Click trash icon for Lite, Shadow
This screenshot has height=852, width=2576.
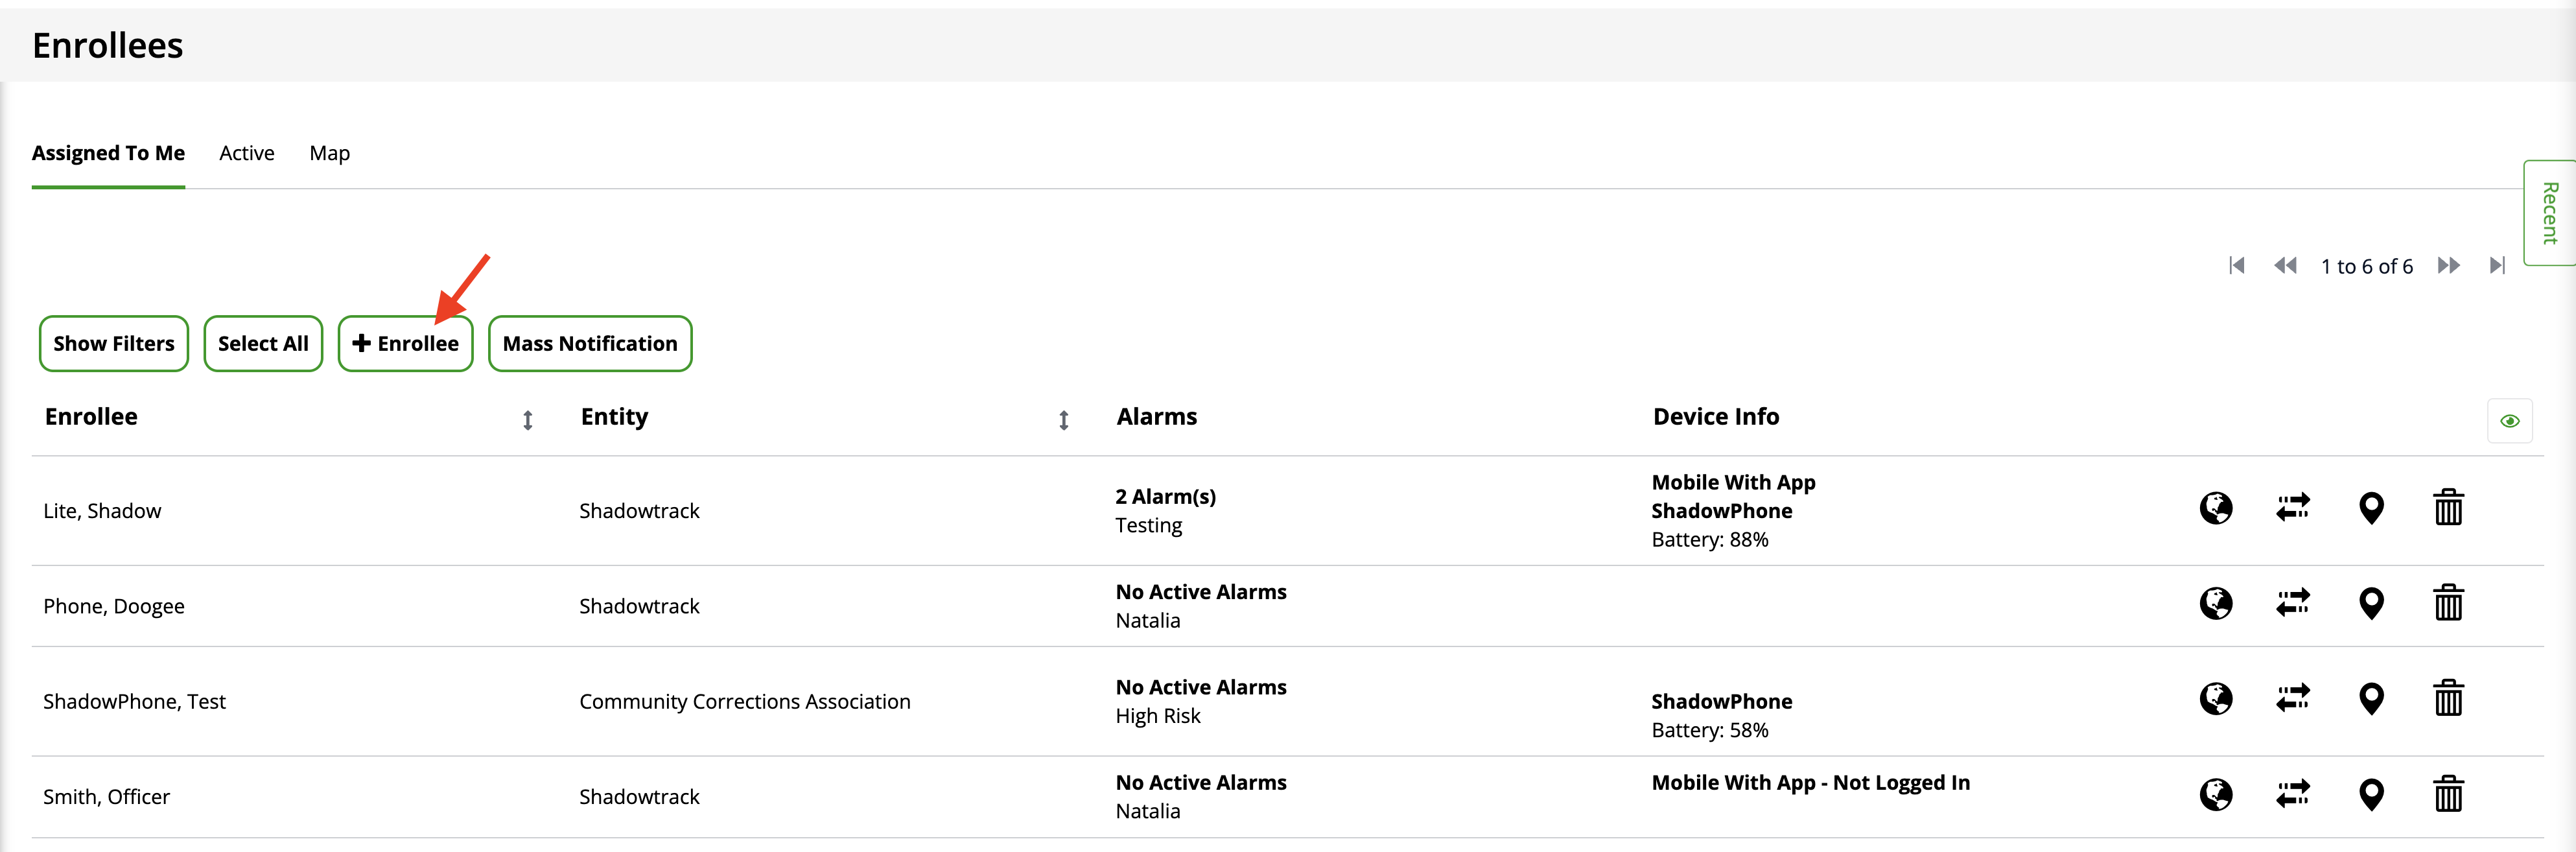pos(2447,508)
